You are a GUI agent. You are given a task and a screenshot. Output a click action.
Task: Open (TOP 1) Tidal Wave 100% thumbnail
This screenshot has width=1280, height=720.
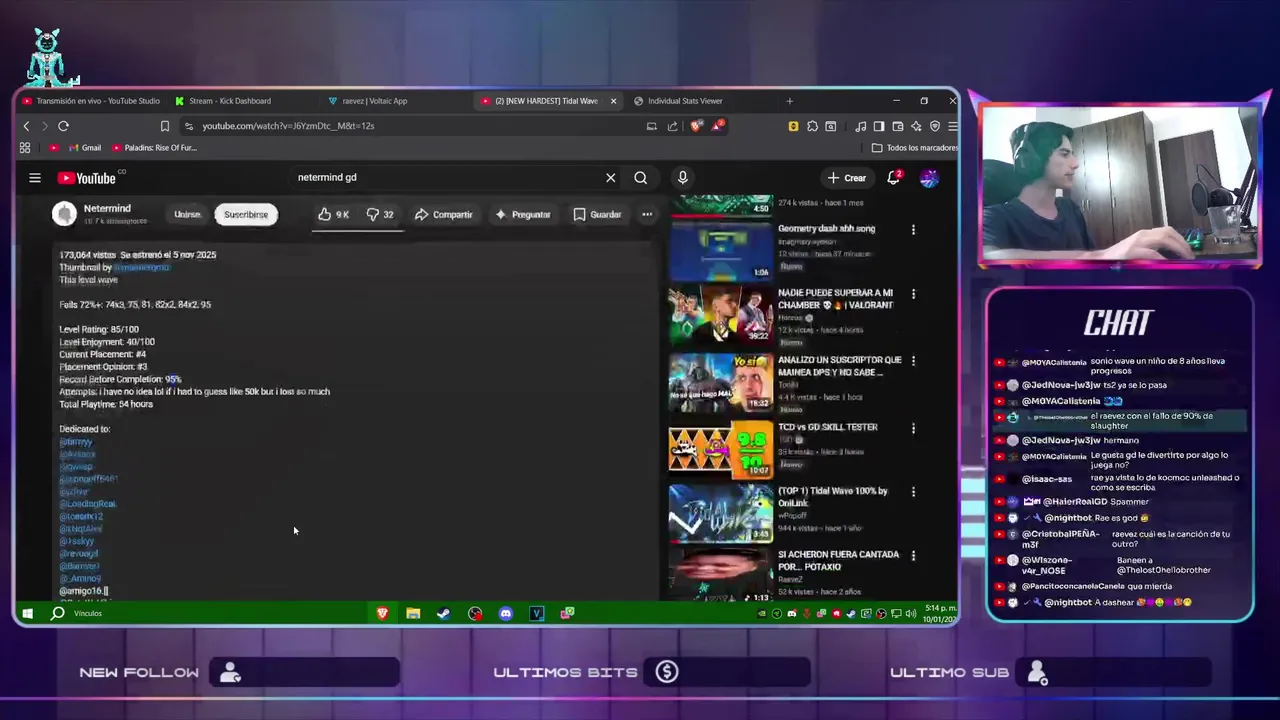point(720,513)
